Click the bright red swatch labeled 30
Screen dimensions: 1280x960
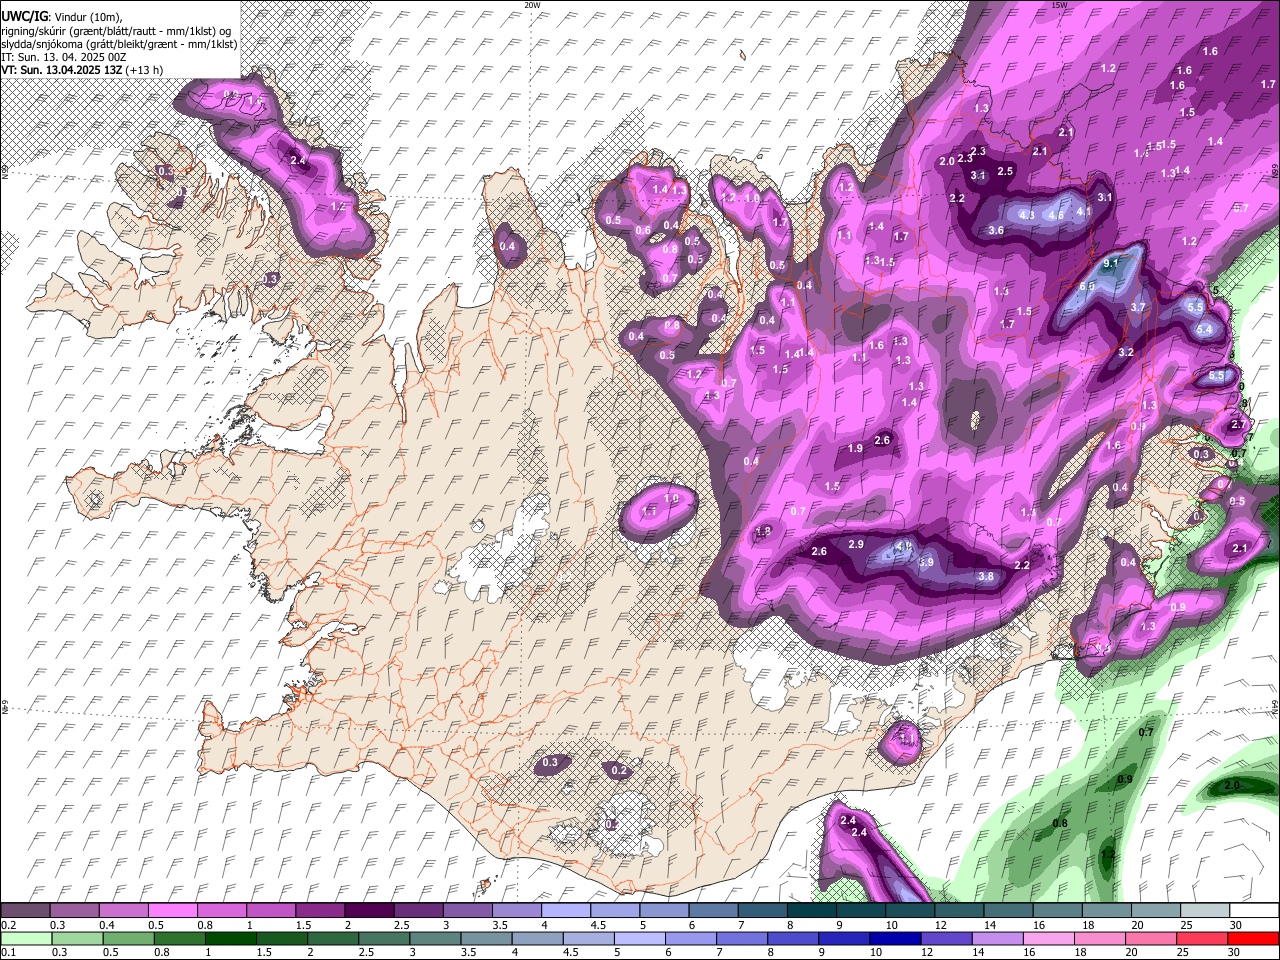point(1253,938)
